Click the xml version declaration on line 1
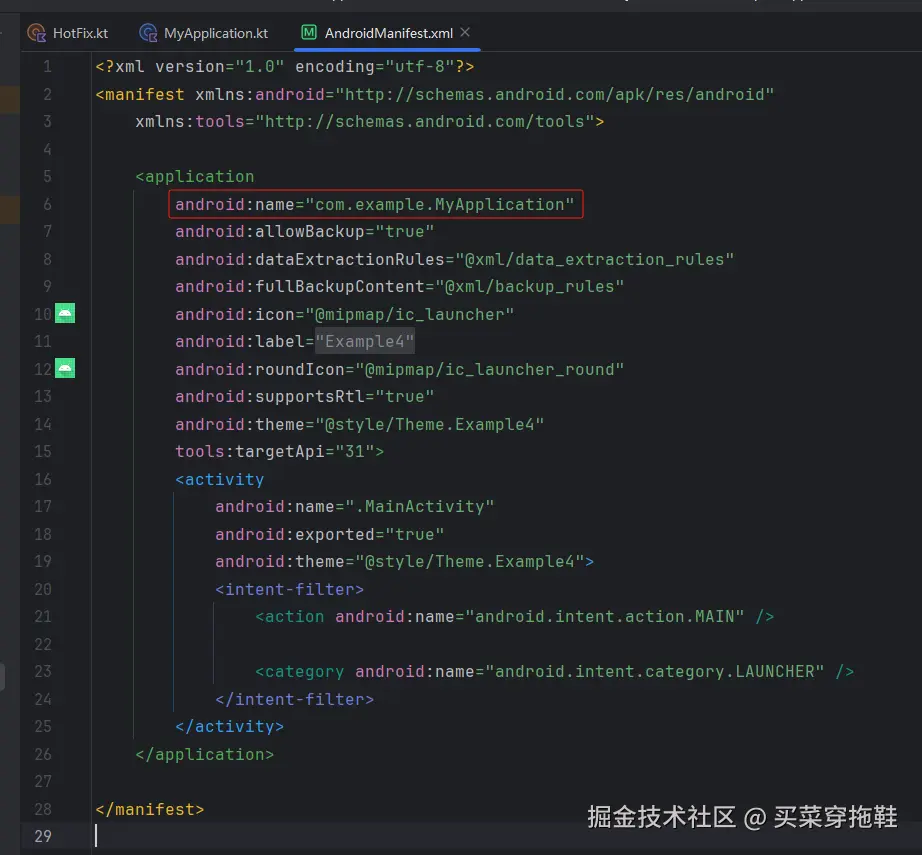The height and width of the screenshot is (855, 922). click(285, 66)
